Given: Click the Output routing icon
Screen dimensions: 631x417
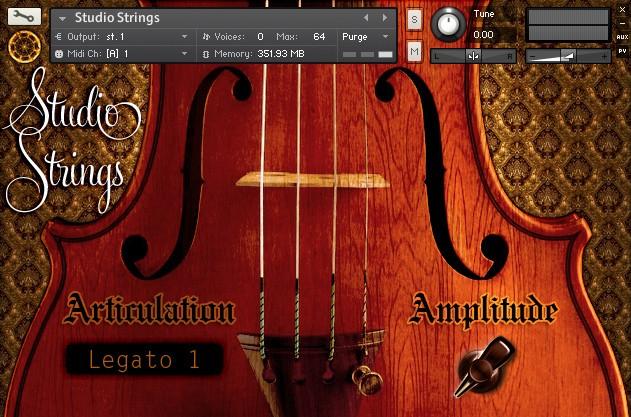Looking at the screenshot, I should coord(59,37).
